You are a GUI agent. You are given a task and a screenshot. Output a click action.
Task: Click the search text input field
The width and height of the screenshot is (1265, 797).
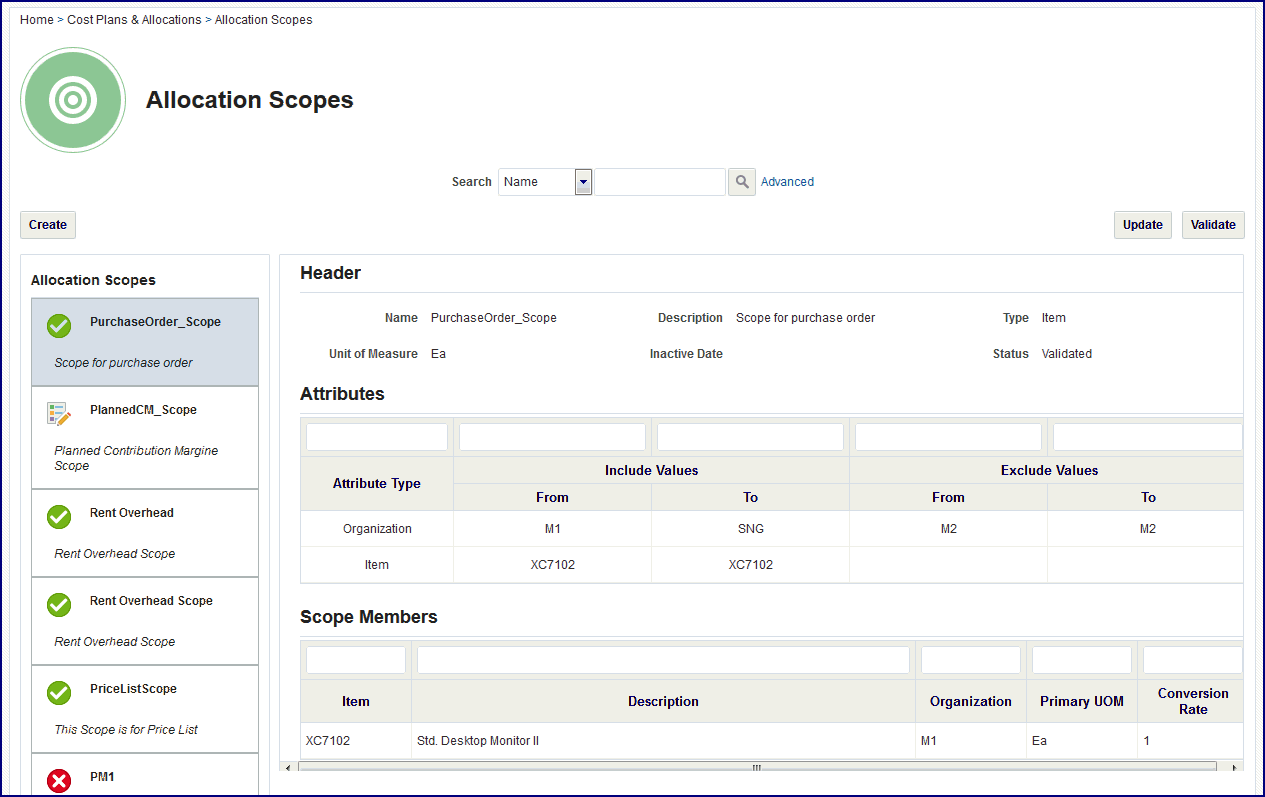pyautogui.click(x=660, y=182)
